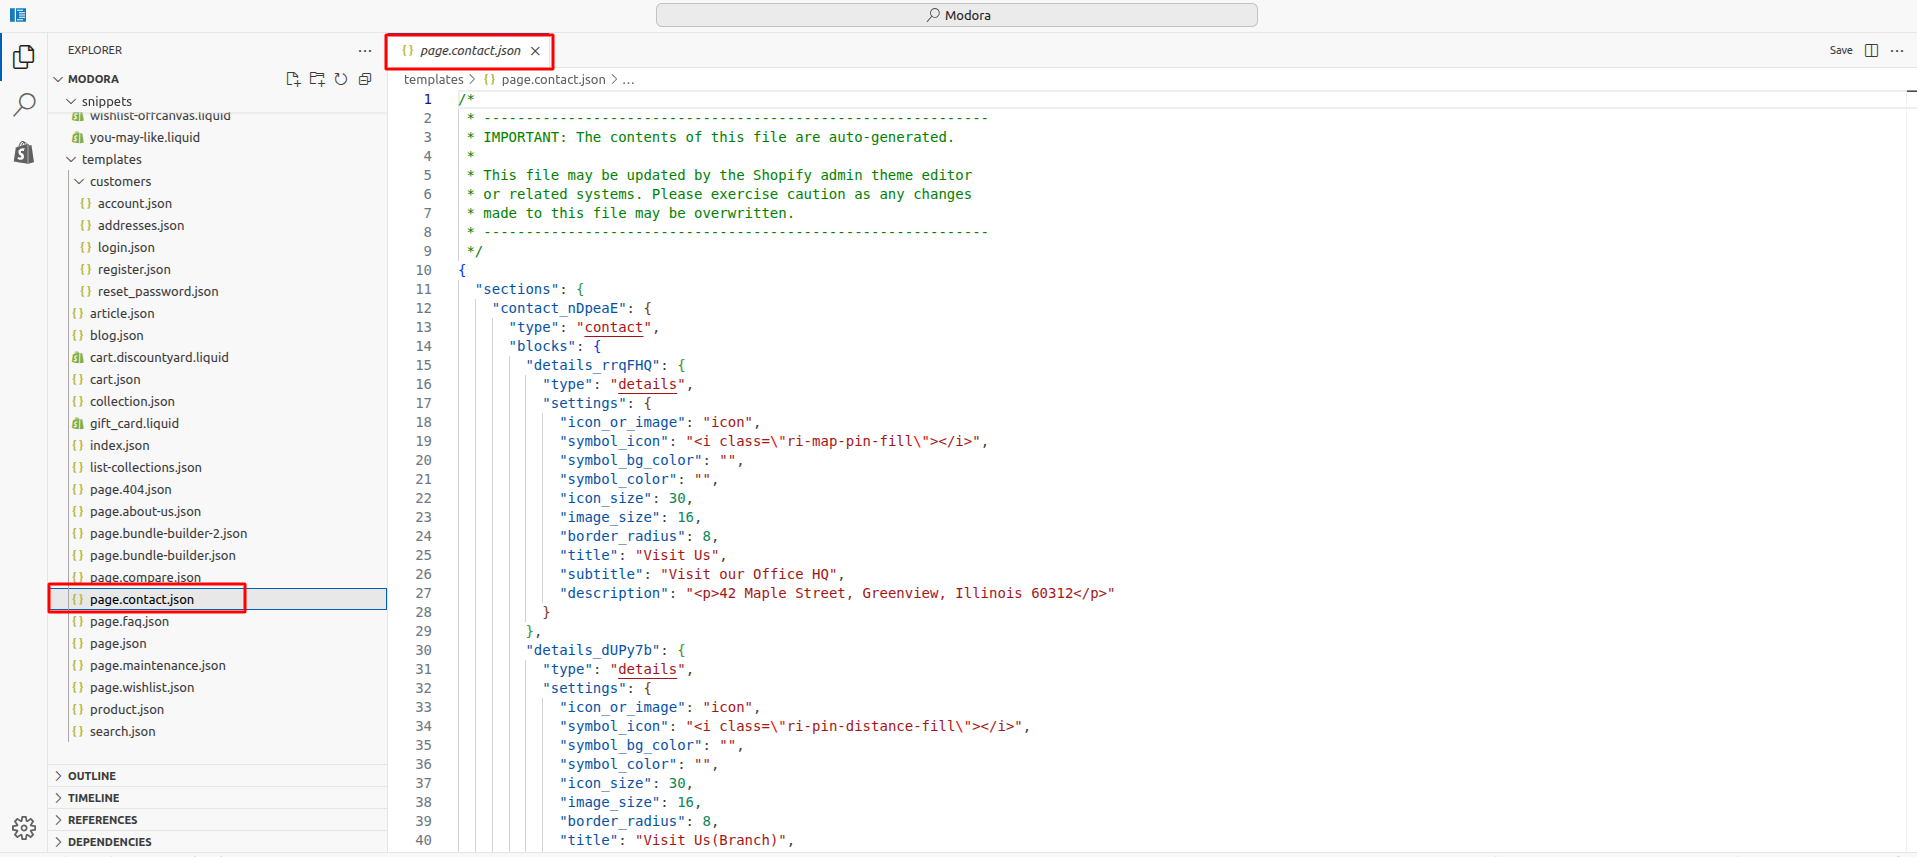The height and width of the screenshot is (857, 1917).
Task: Collapse all folders in Explorer
Action: [365, 79]
